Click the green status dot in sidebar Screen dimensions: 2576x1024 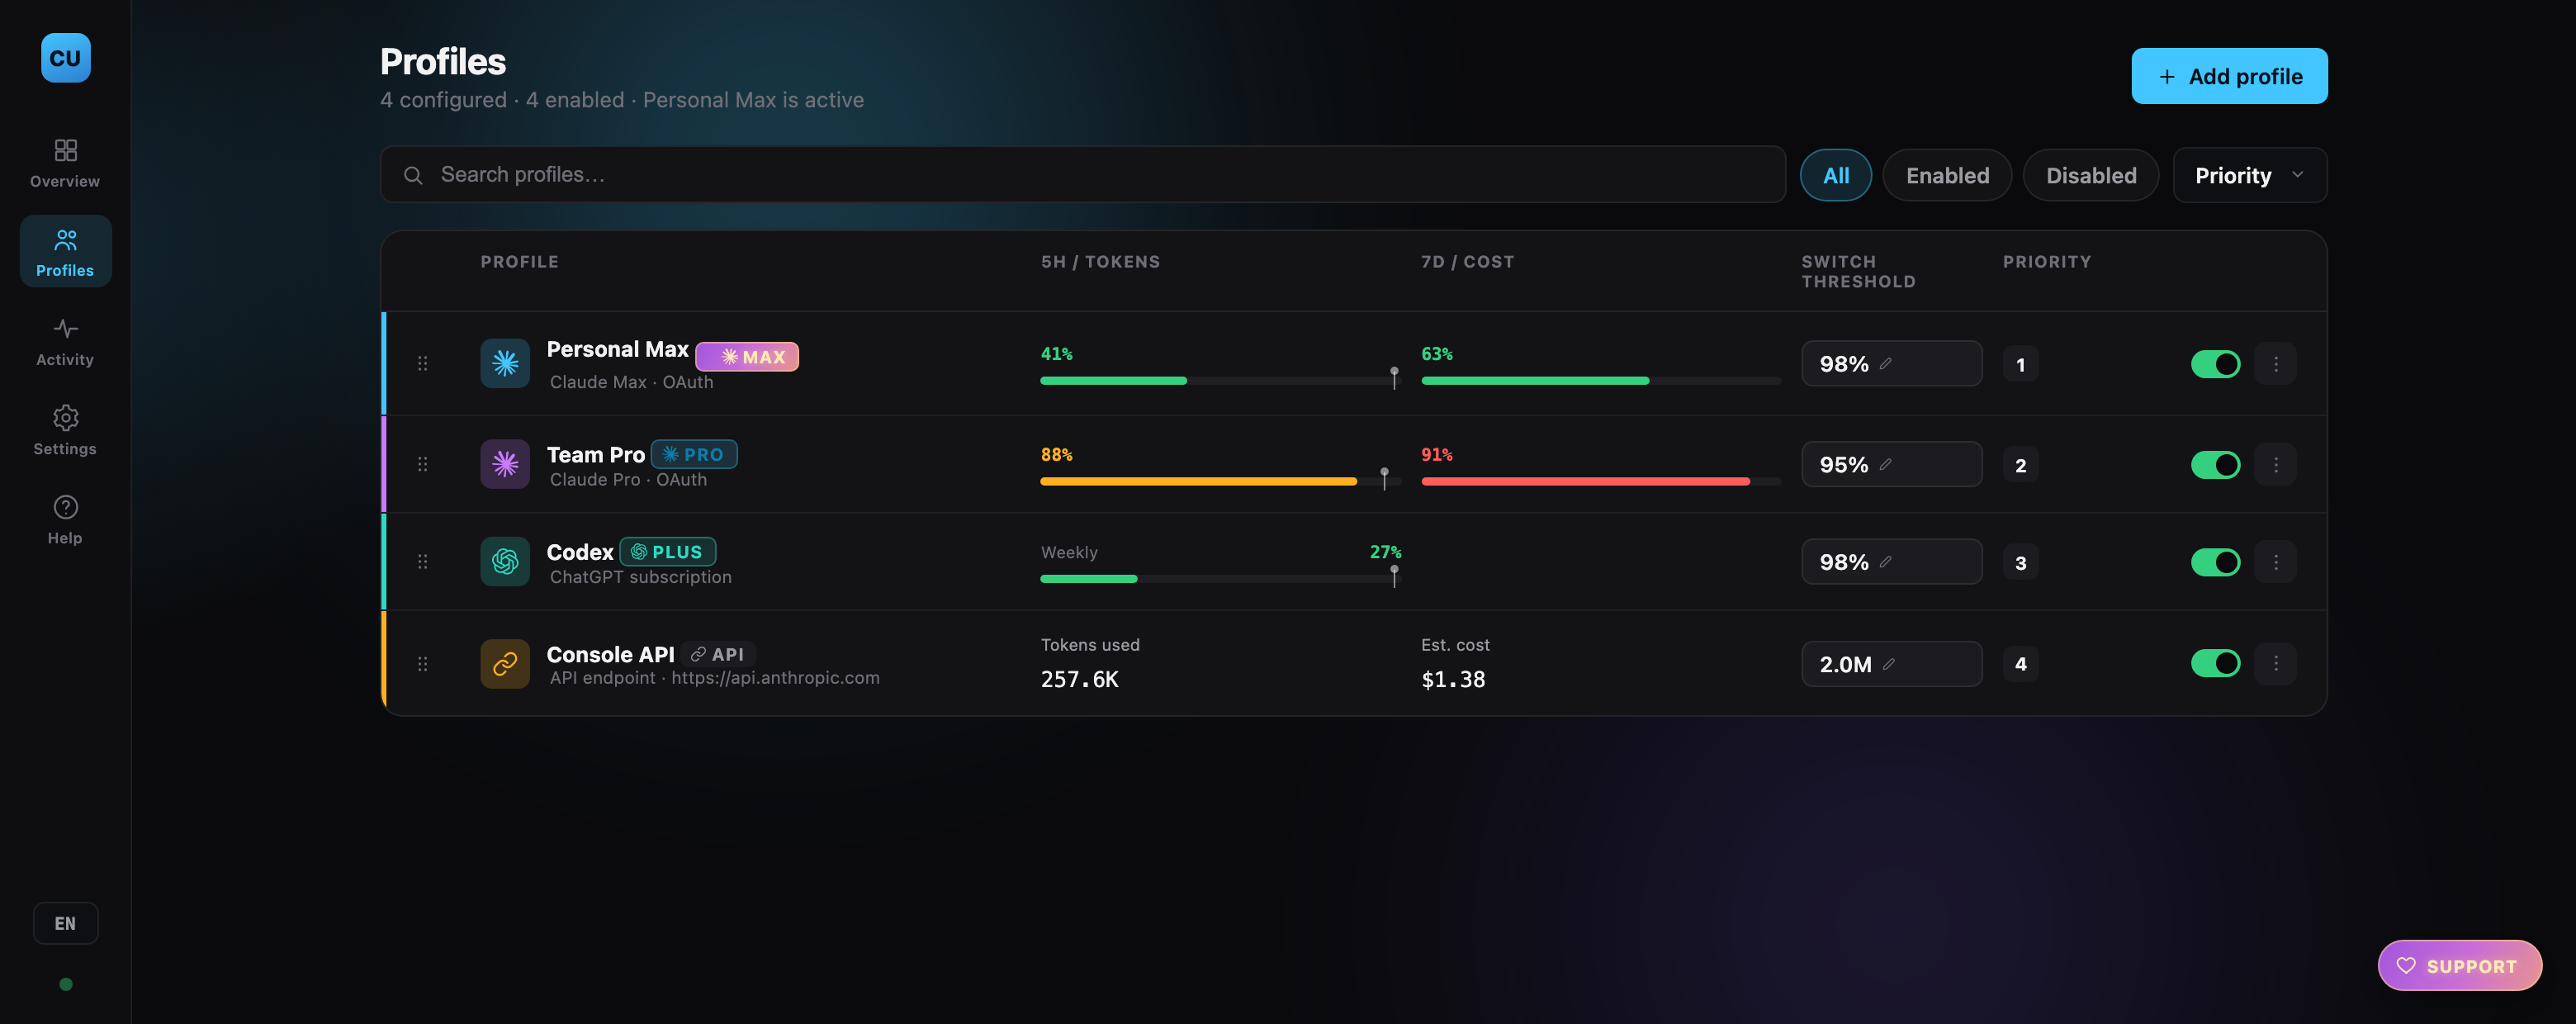point(66,984)
